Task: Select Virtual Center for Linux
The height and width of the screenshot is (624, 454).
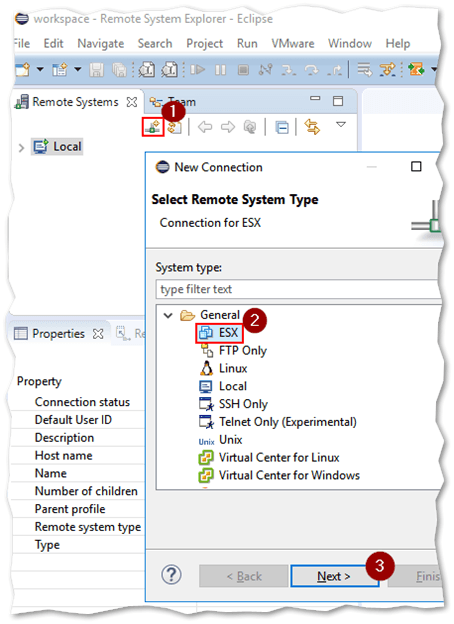Action: point(269,458)
